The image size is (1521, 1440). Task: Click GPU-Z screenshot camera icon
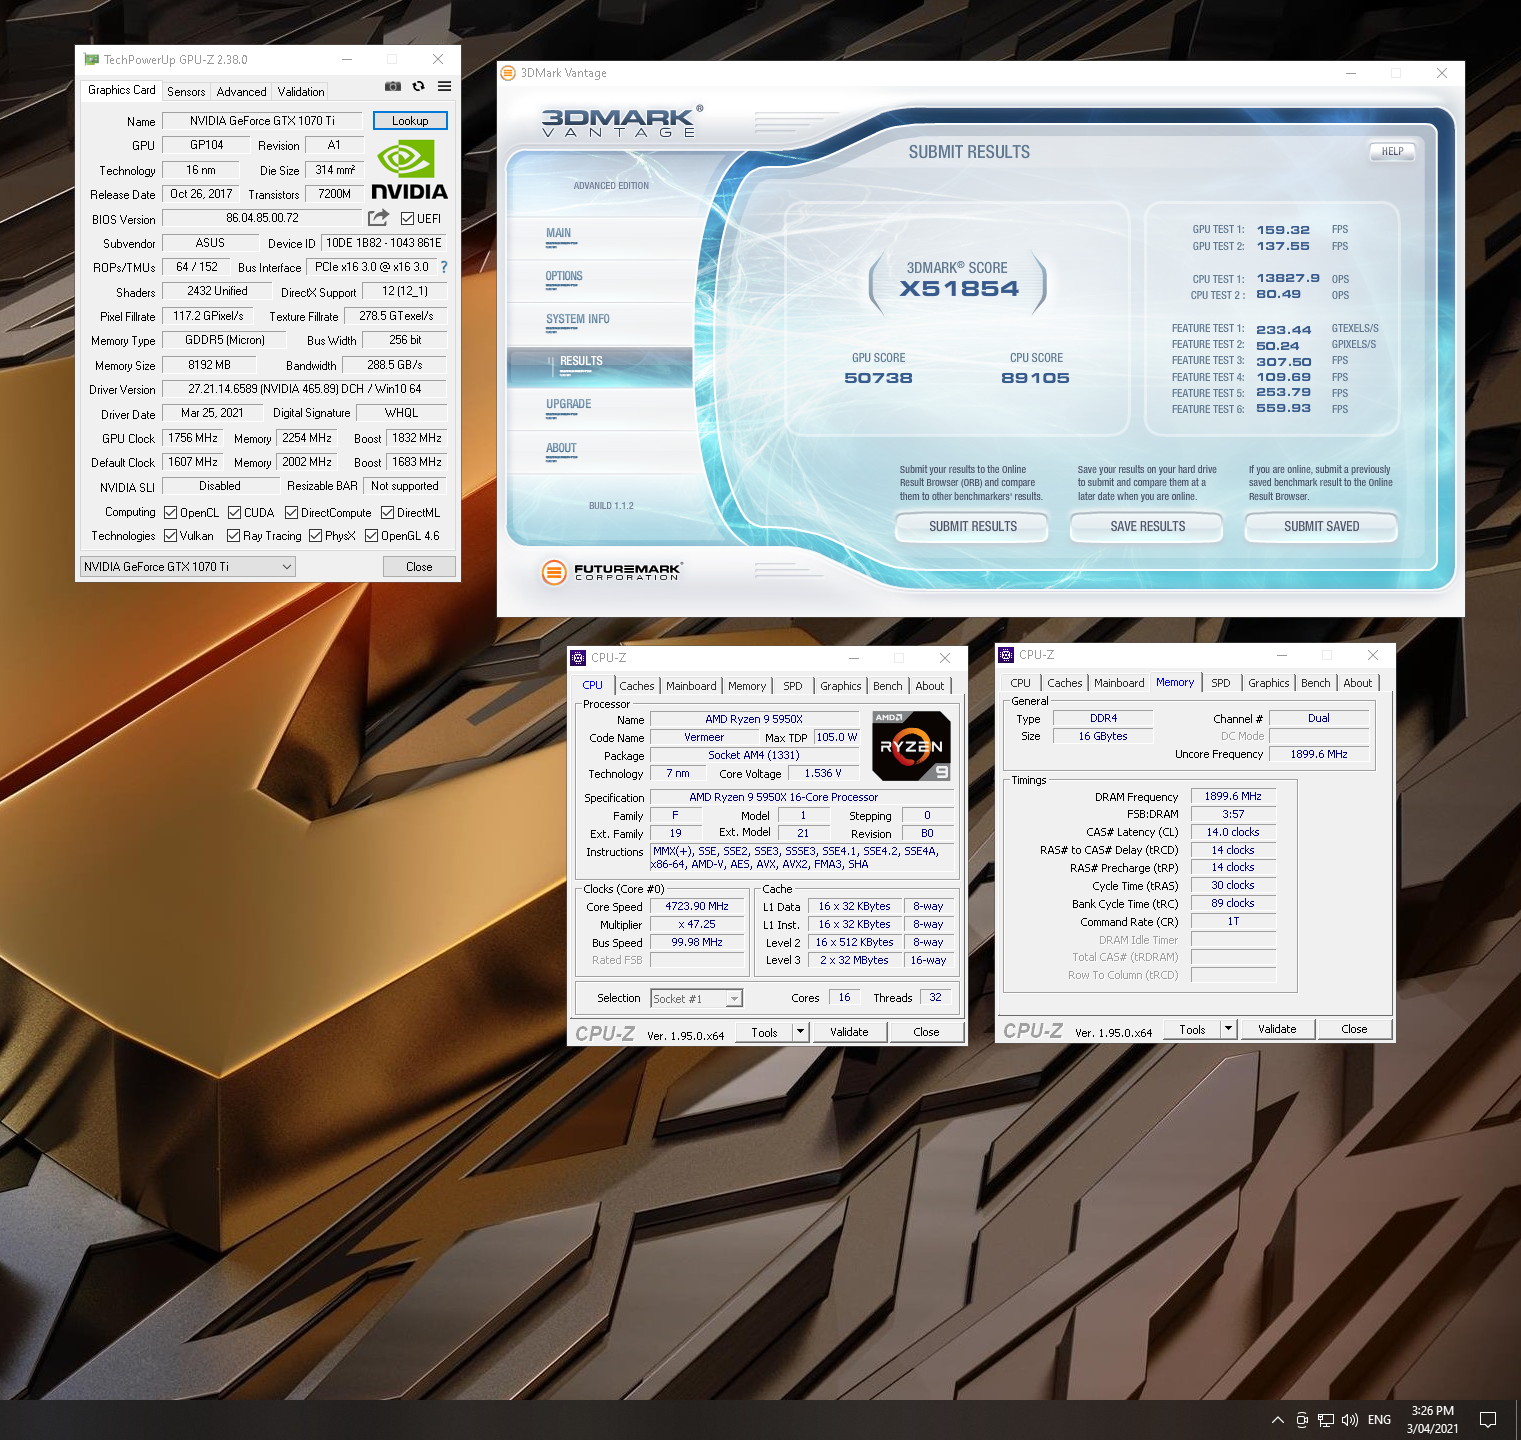[393, 87]
